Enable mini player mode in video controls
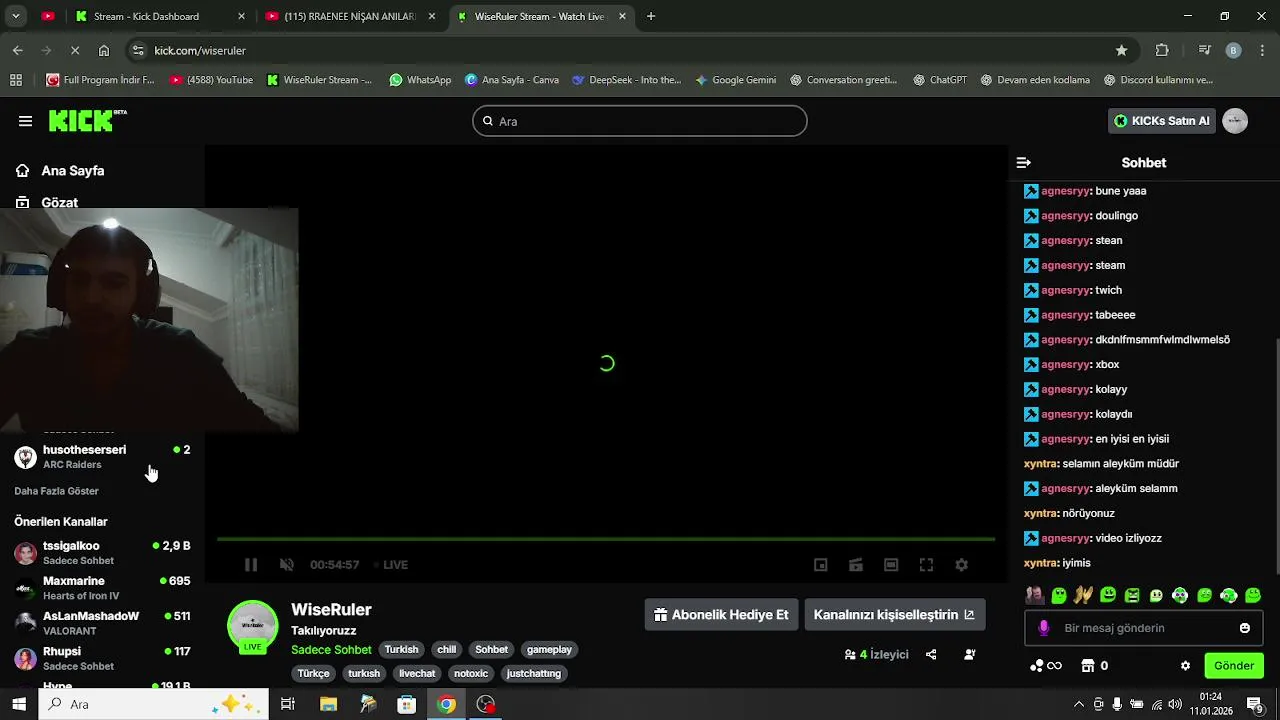Screen dimensions: 1280x720 tap(821, 565)
